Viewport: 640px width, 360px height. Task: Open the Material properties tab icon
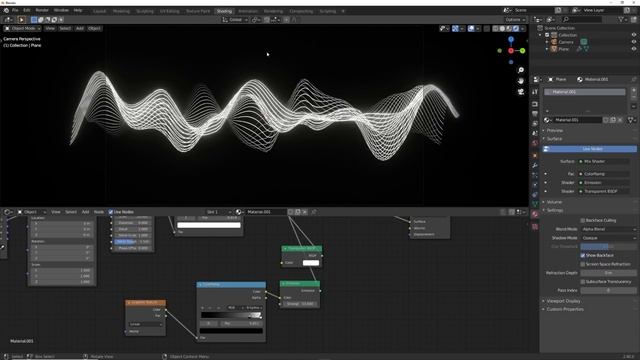click(535, 214)
